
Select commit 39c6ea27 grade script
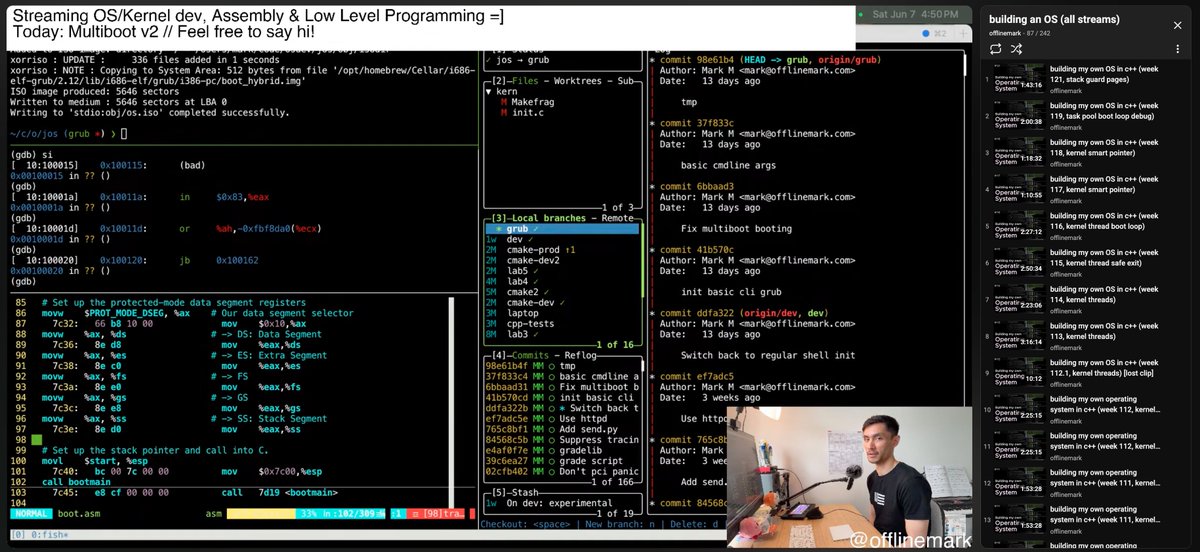click(x=561, y=460)
